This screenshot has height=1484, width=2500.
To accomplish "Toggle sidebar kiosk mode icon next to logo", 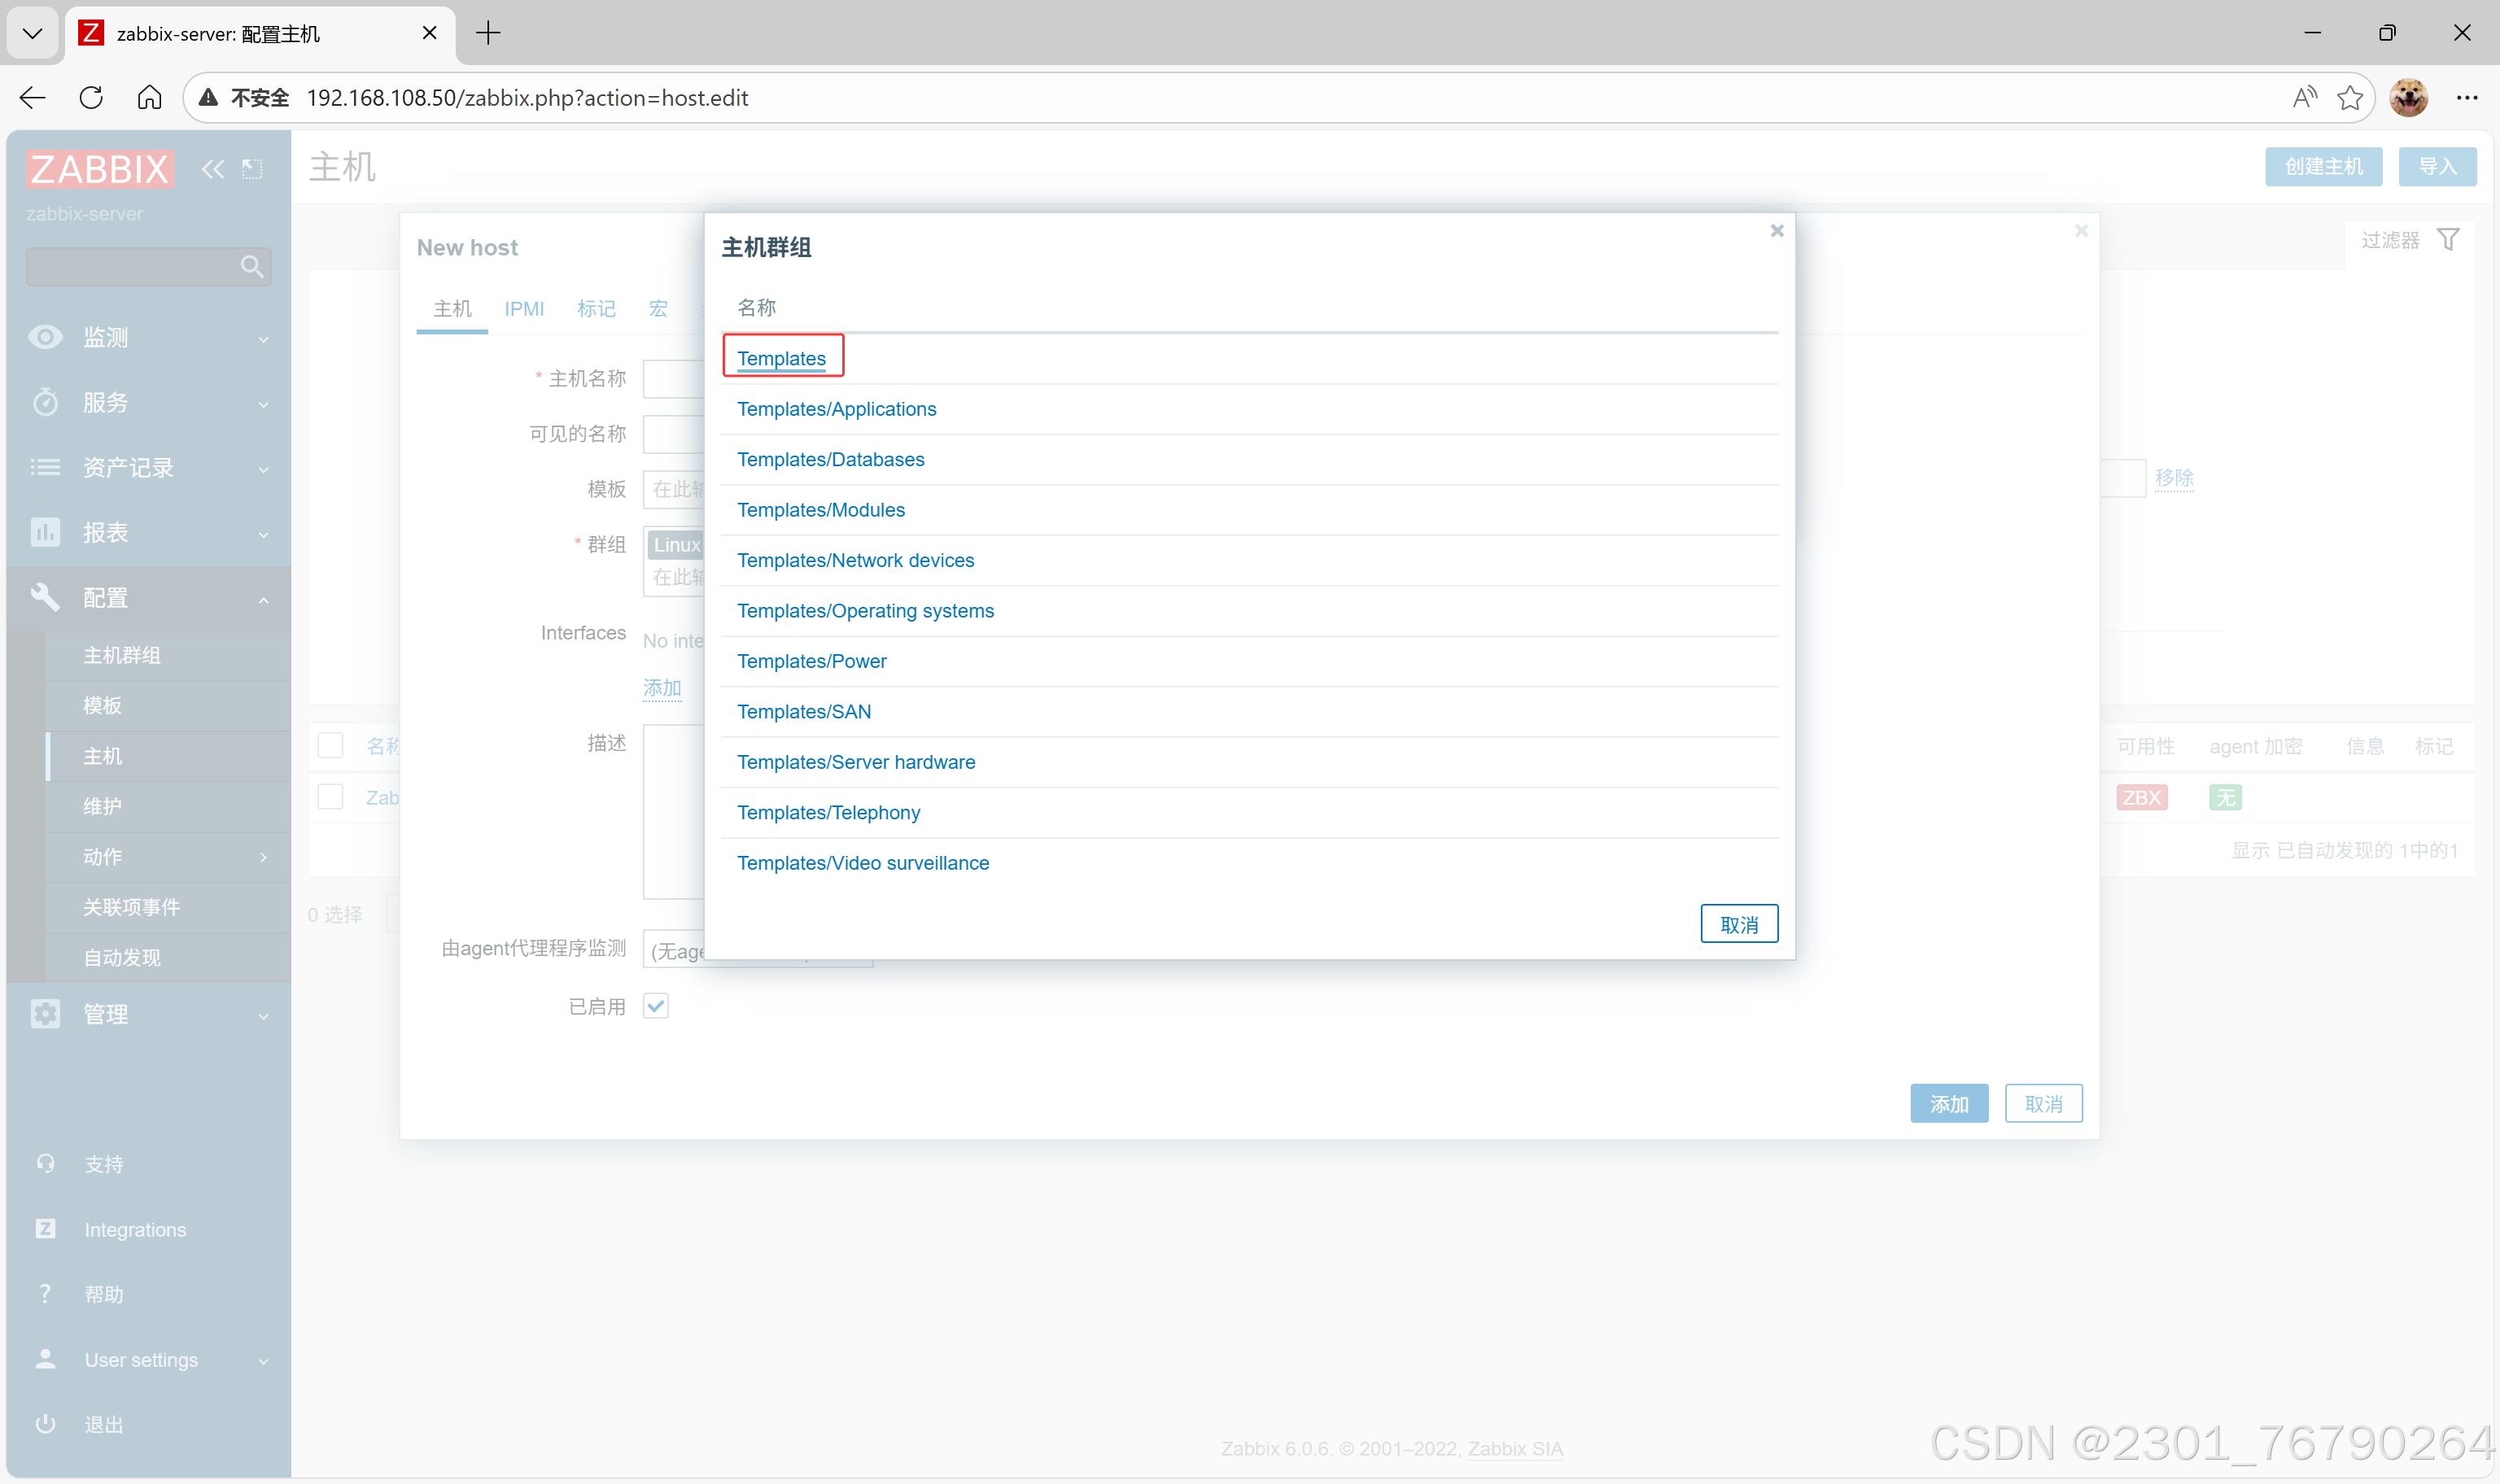I will pos(252,169).
